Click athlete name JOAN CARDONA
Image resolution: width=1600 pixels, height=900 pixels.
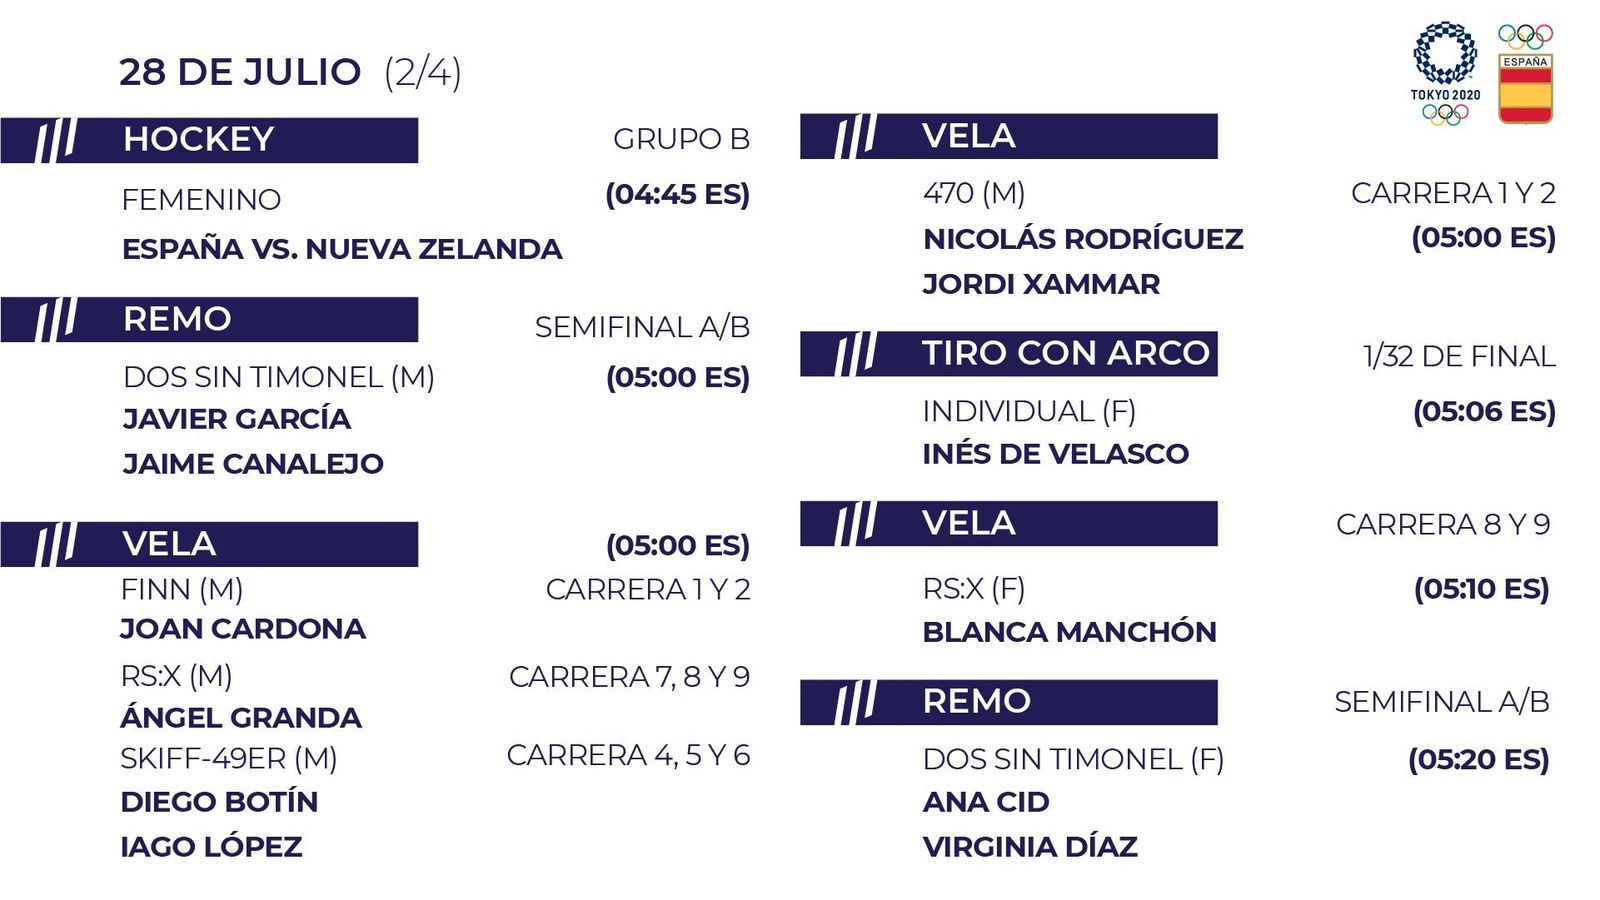(243, 629)
